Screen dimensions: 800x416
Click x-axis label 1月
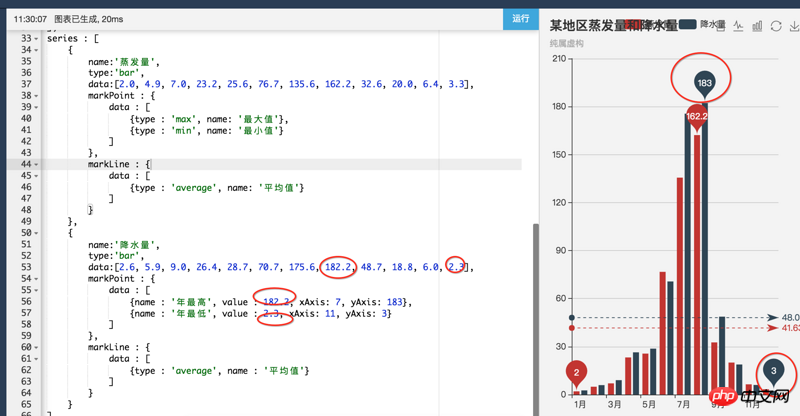(x=580, y=405)
